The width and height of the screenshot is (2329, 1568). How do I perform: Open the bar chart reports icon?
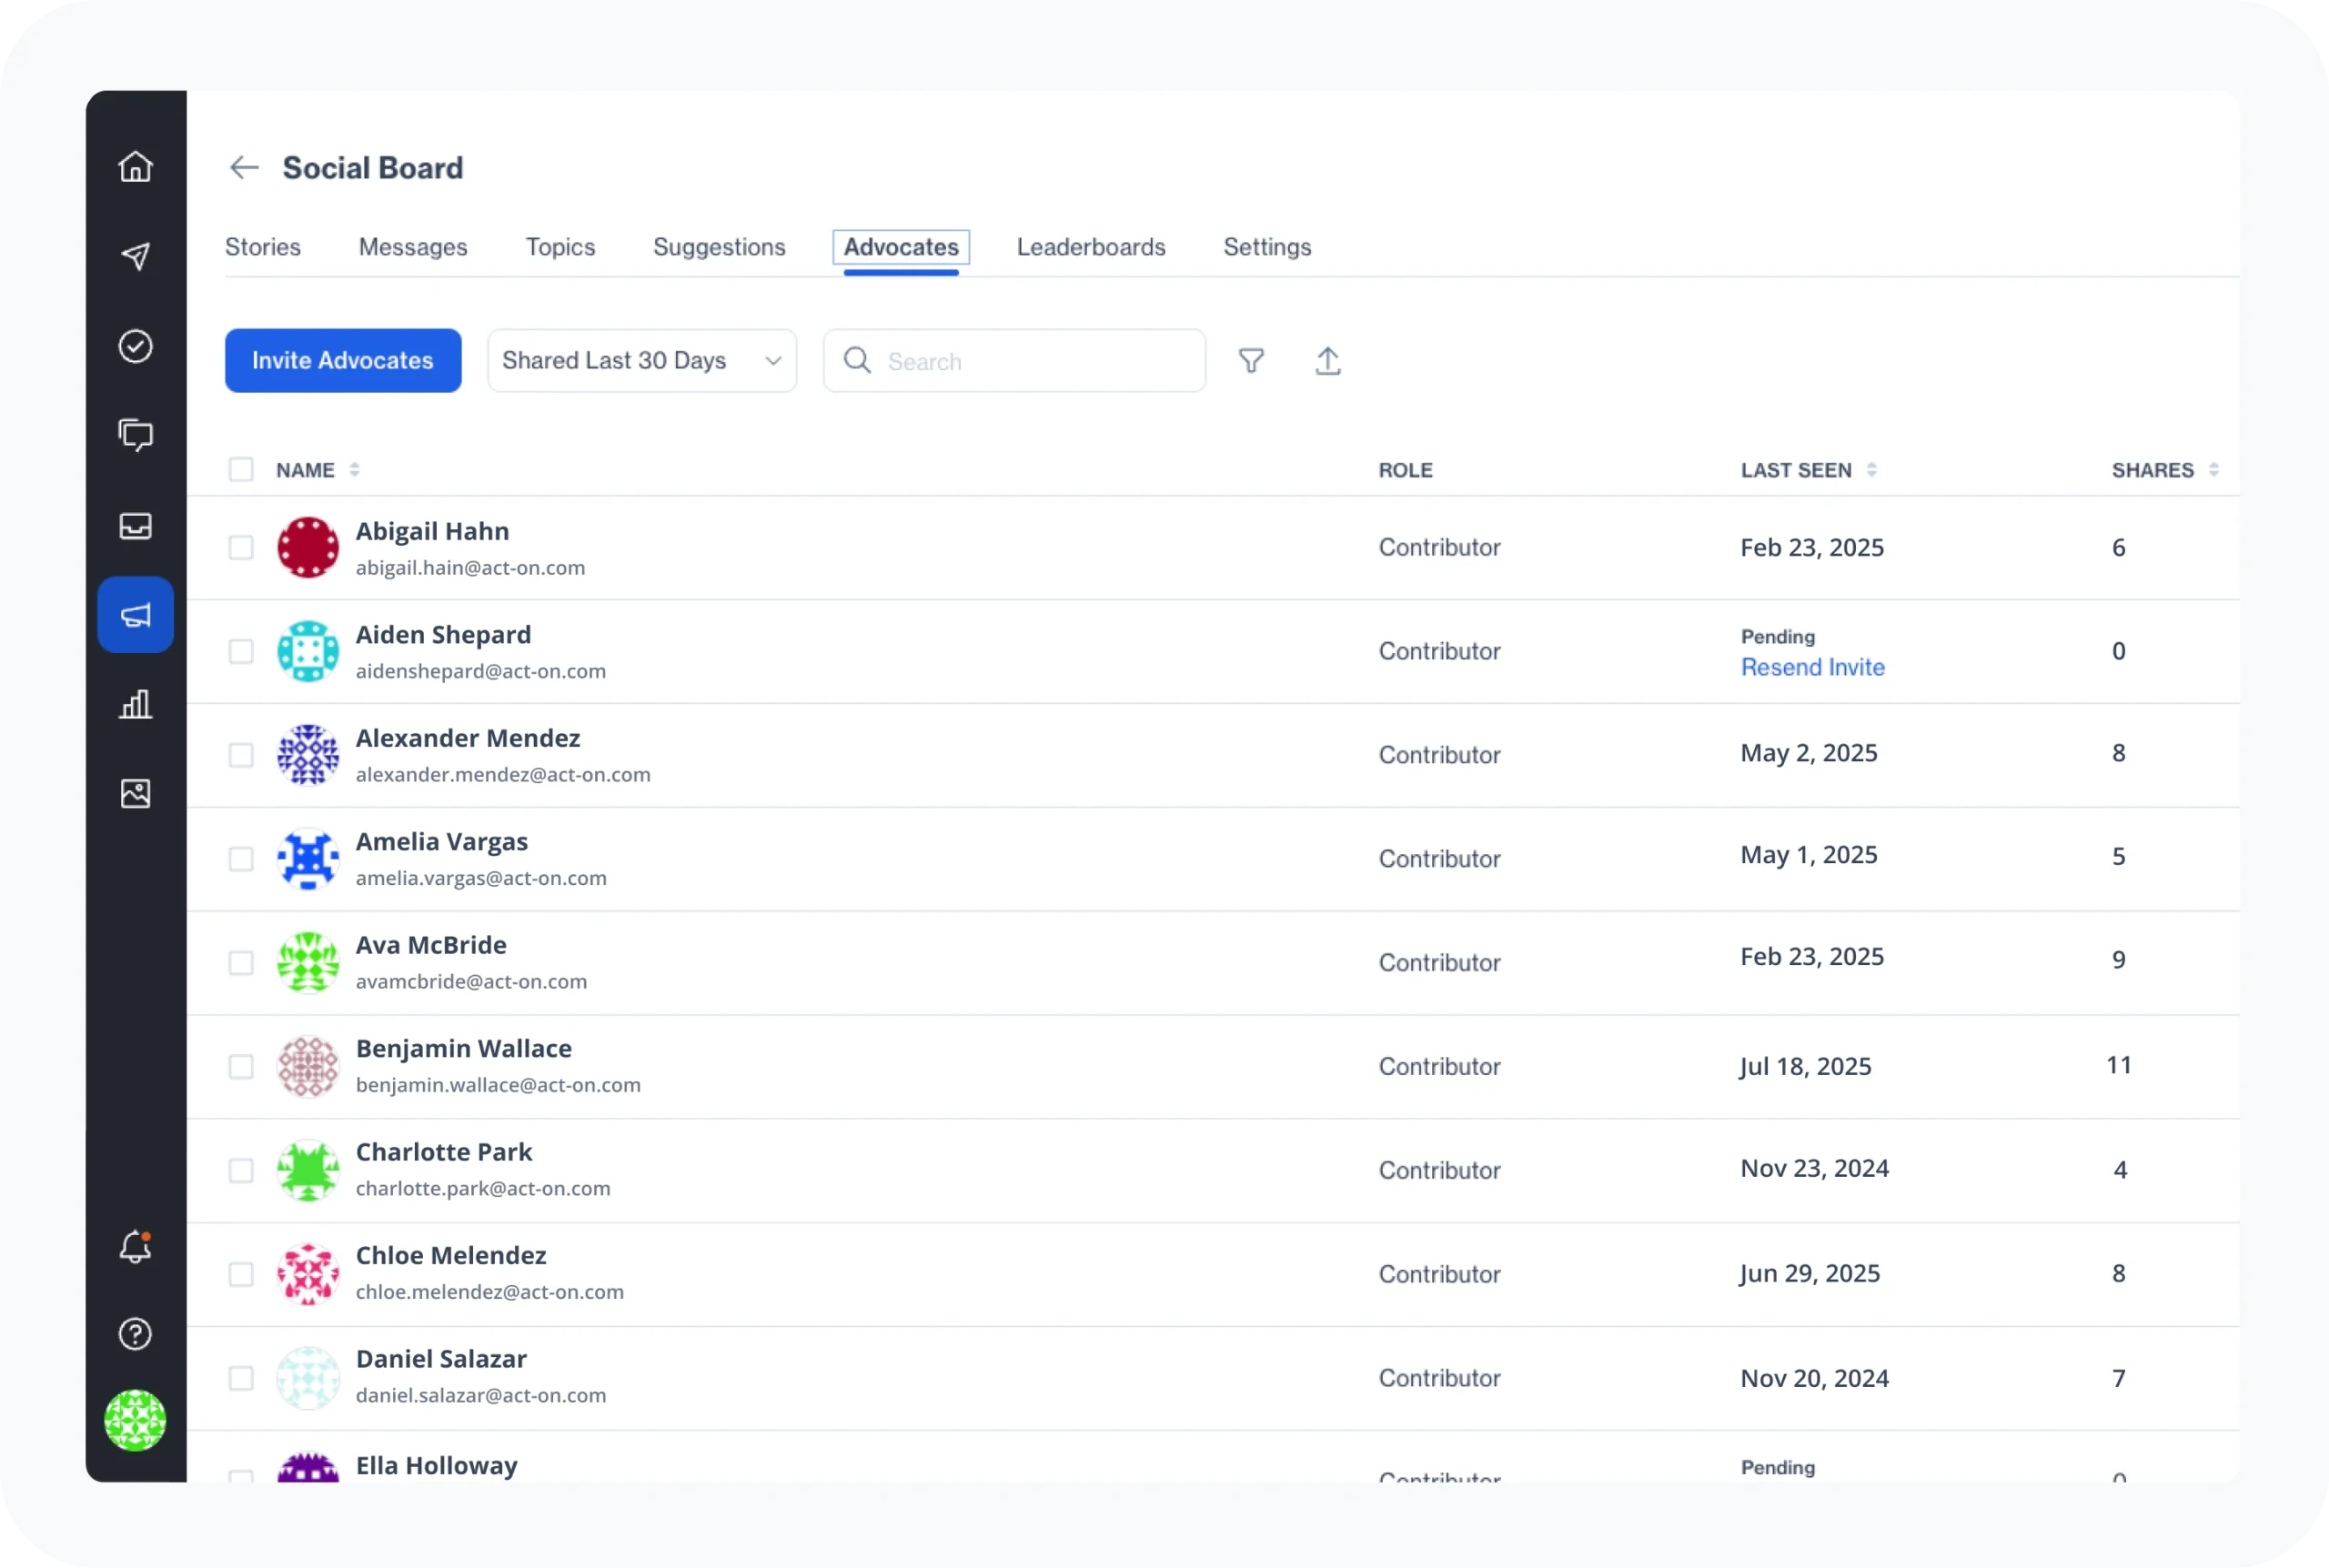coord(135,704)
